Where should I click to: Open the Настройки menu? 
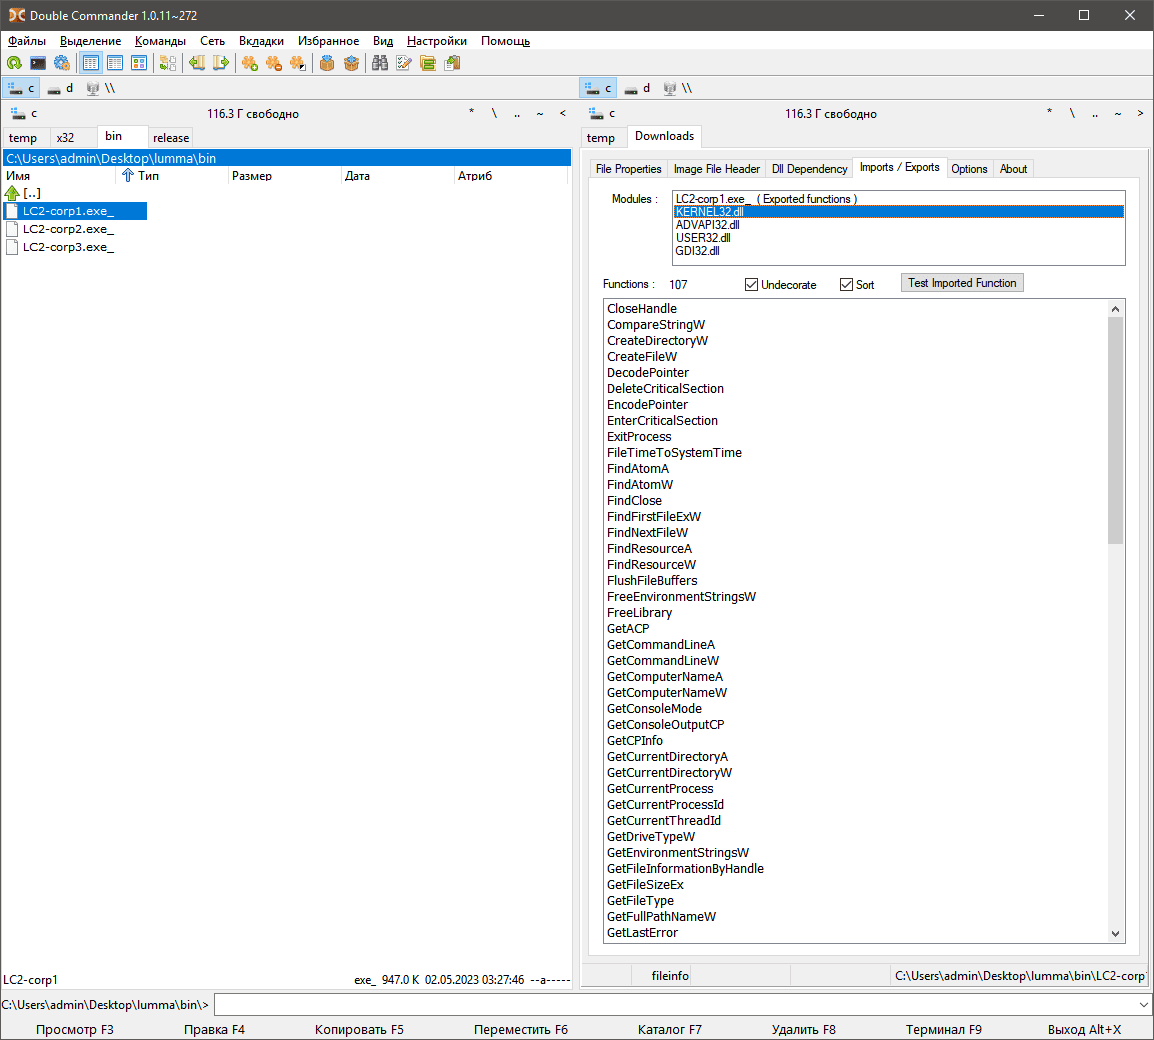[x=436, y=41]
